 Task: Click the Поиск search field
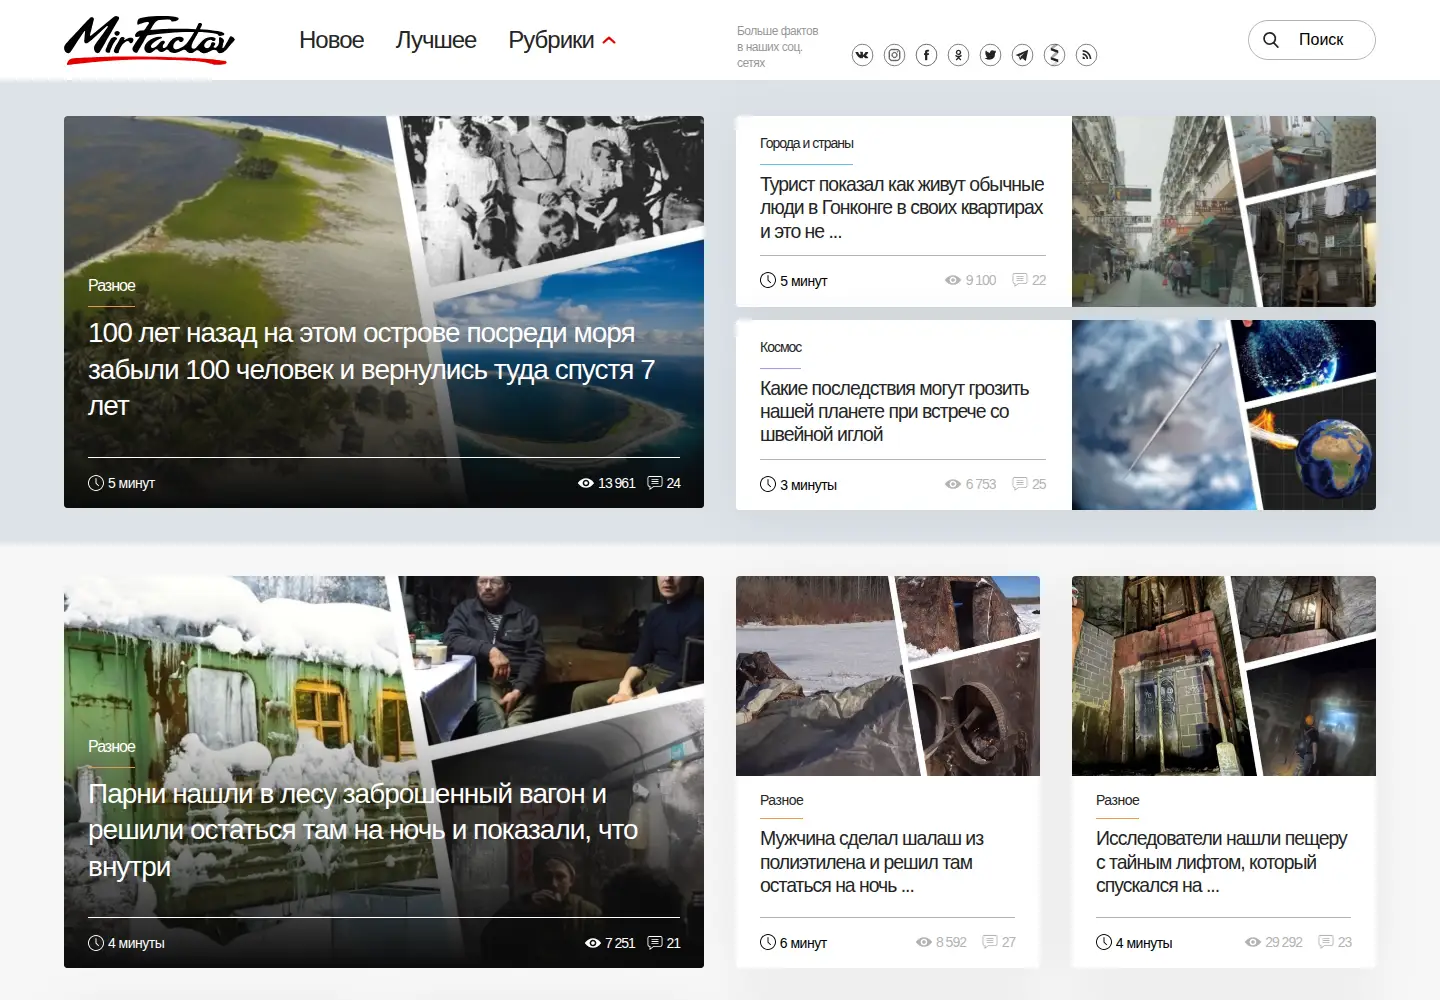pyautogui.click(x=1311, y=40)
